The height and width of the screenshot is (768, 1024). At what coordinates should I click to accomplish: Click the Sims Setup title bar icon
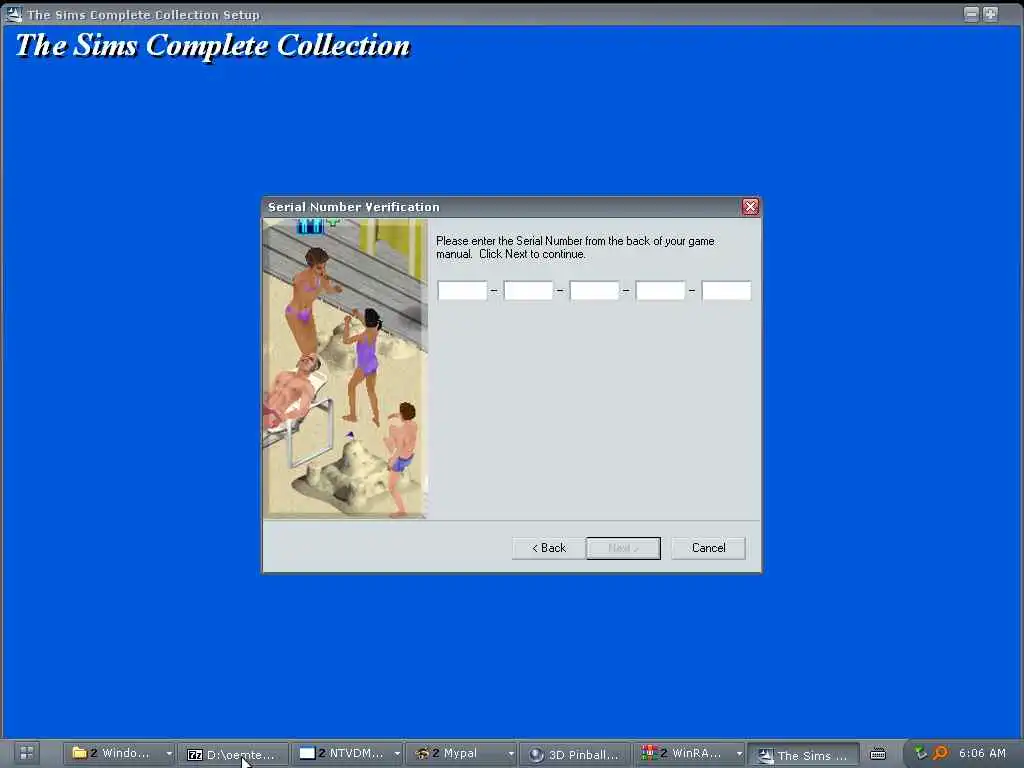pyautogui.click(x=13, y=14)
